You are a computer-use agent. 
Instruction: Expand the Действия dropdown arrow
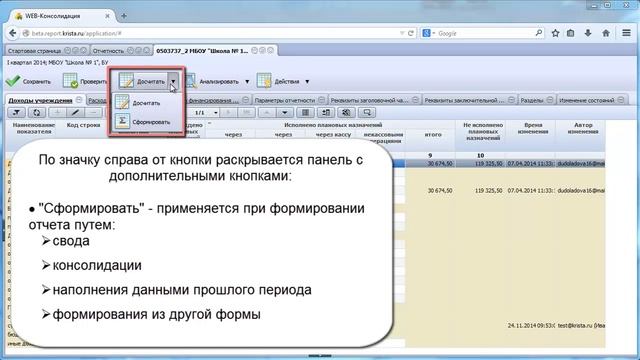[x=307, y=82]
